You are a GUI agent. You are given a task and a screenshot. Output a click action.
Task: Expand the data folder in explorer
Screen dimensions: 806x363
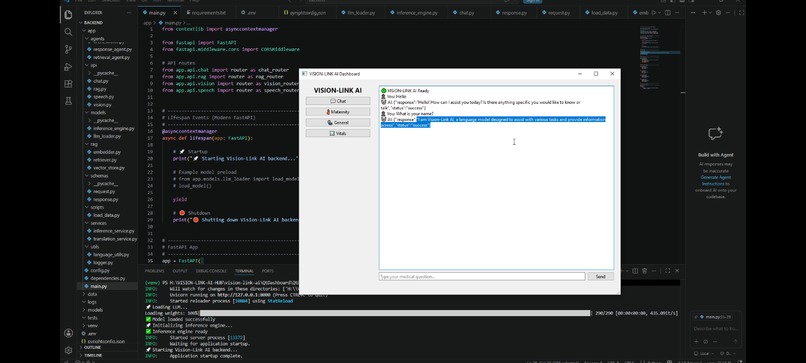coord(109,294)
